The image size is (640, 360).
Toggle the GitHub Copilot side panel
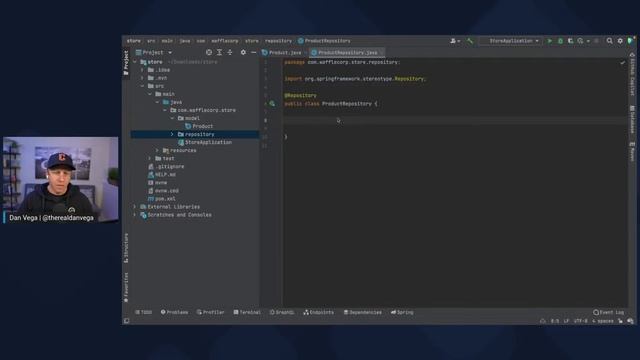pyautogui.click(x=632, y=75)
